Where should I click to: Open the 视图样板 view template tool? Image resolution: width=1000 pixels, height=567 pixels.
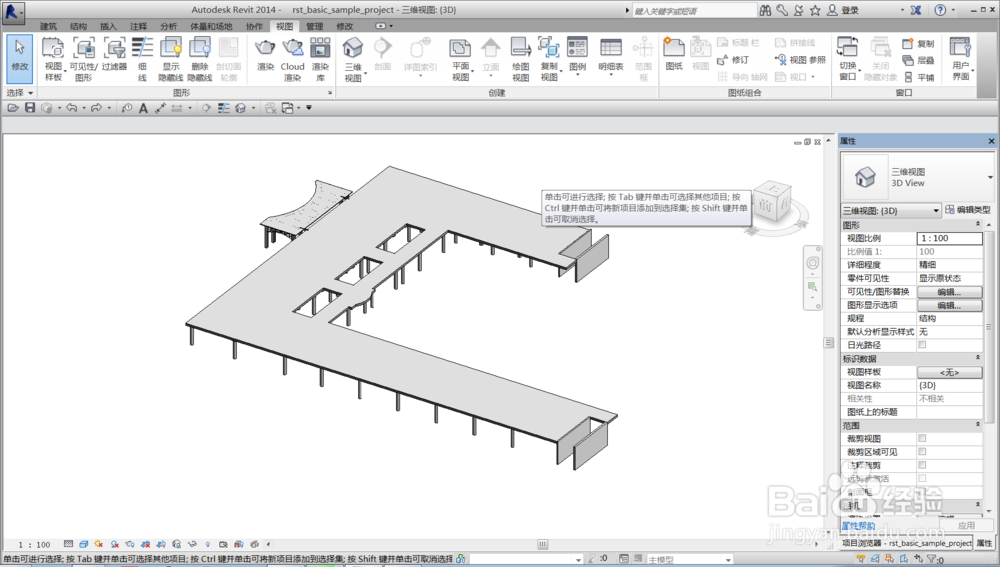pos(53,59)
